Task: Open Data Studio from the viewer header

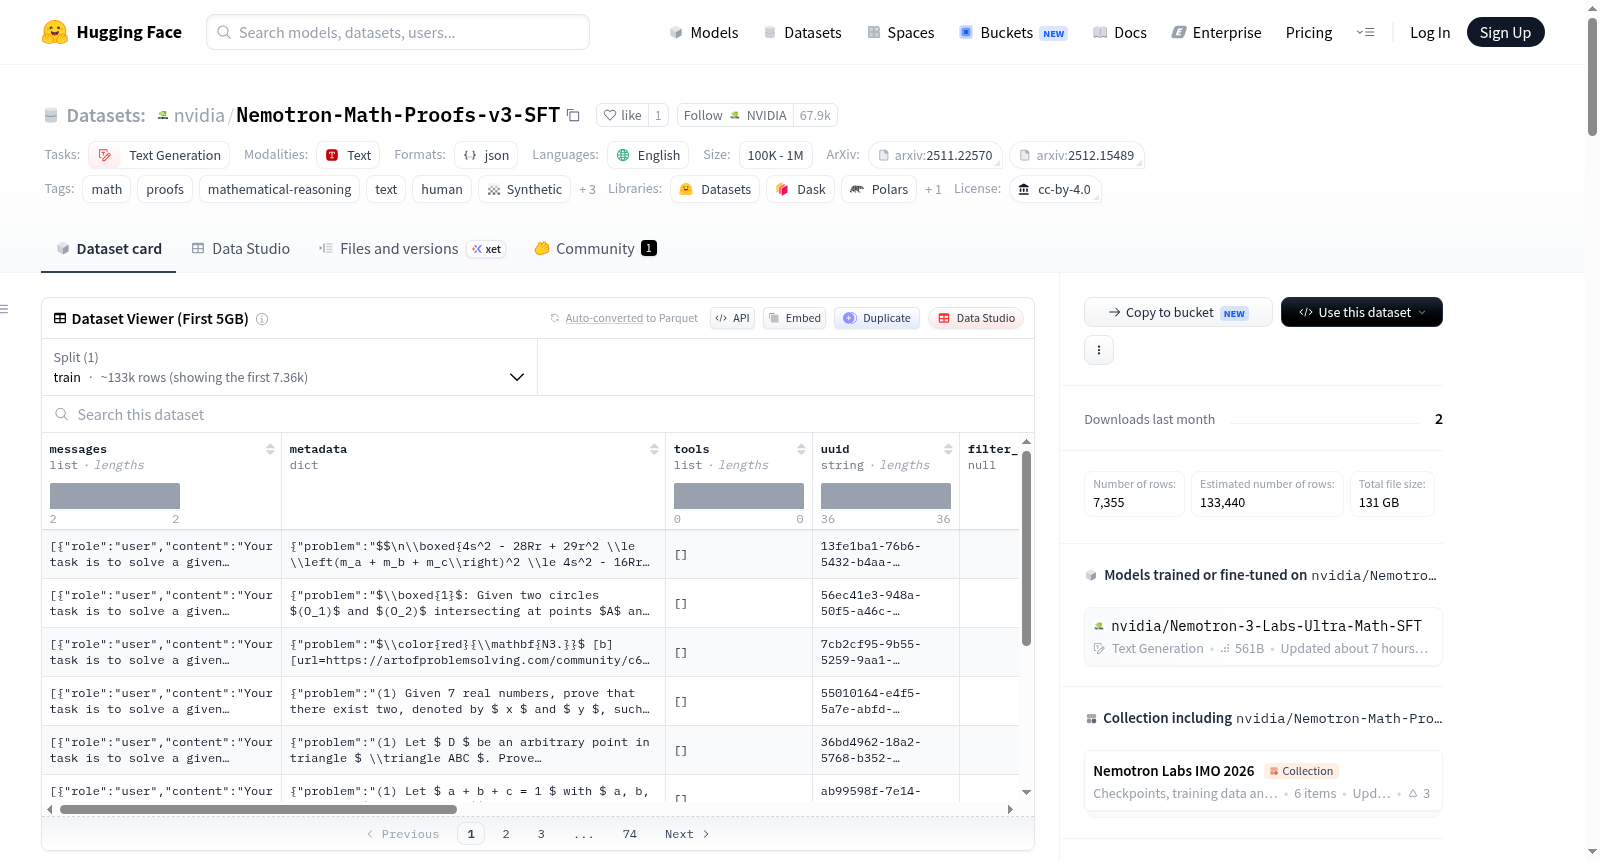Action: coord(976,318)
